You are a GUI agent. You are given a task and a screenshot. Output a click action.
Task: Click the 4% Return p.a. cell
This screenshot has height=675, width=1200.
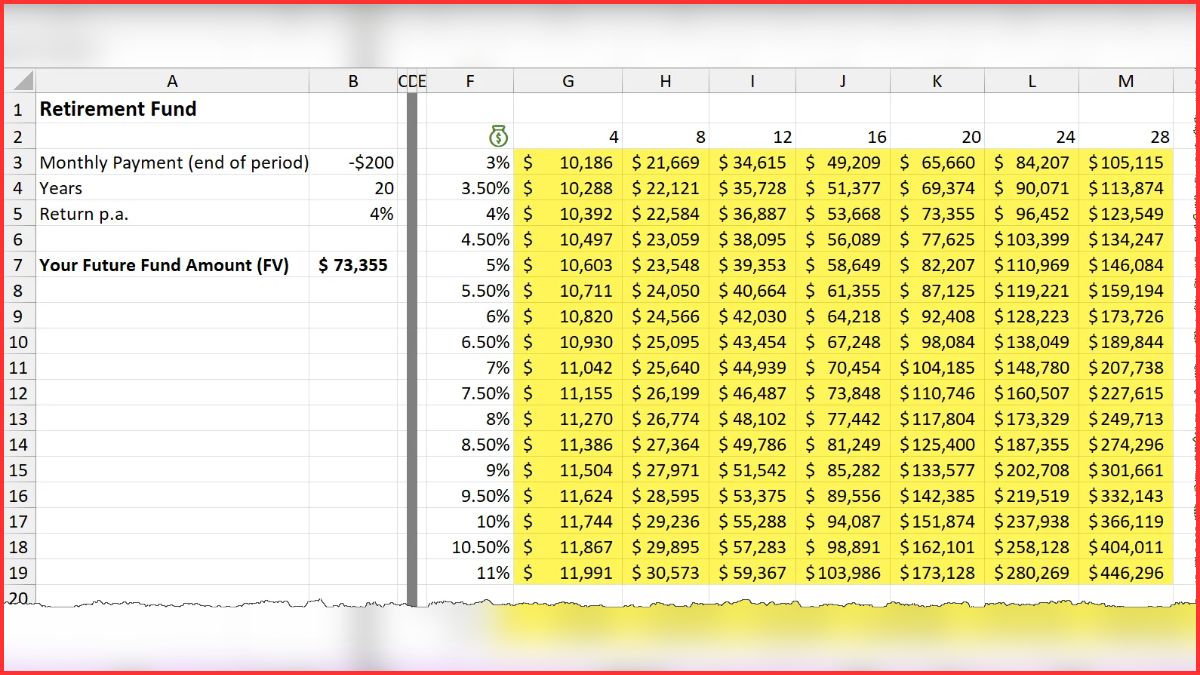[352, 214]
